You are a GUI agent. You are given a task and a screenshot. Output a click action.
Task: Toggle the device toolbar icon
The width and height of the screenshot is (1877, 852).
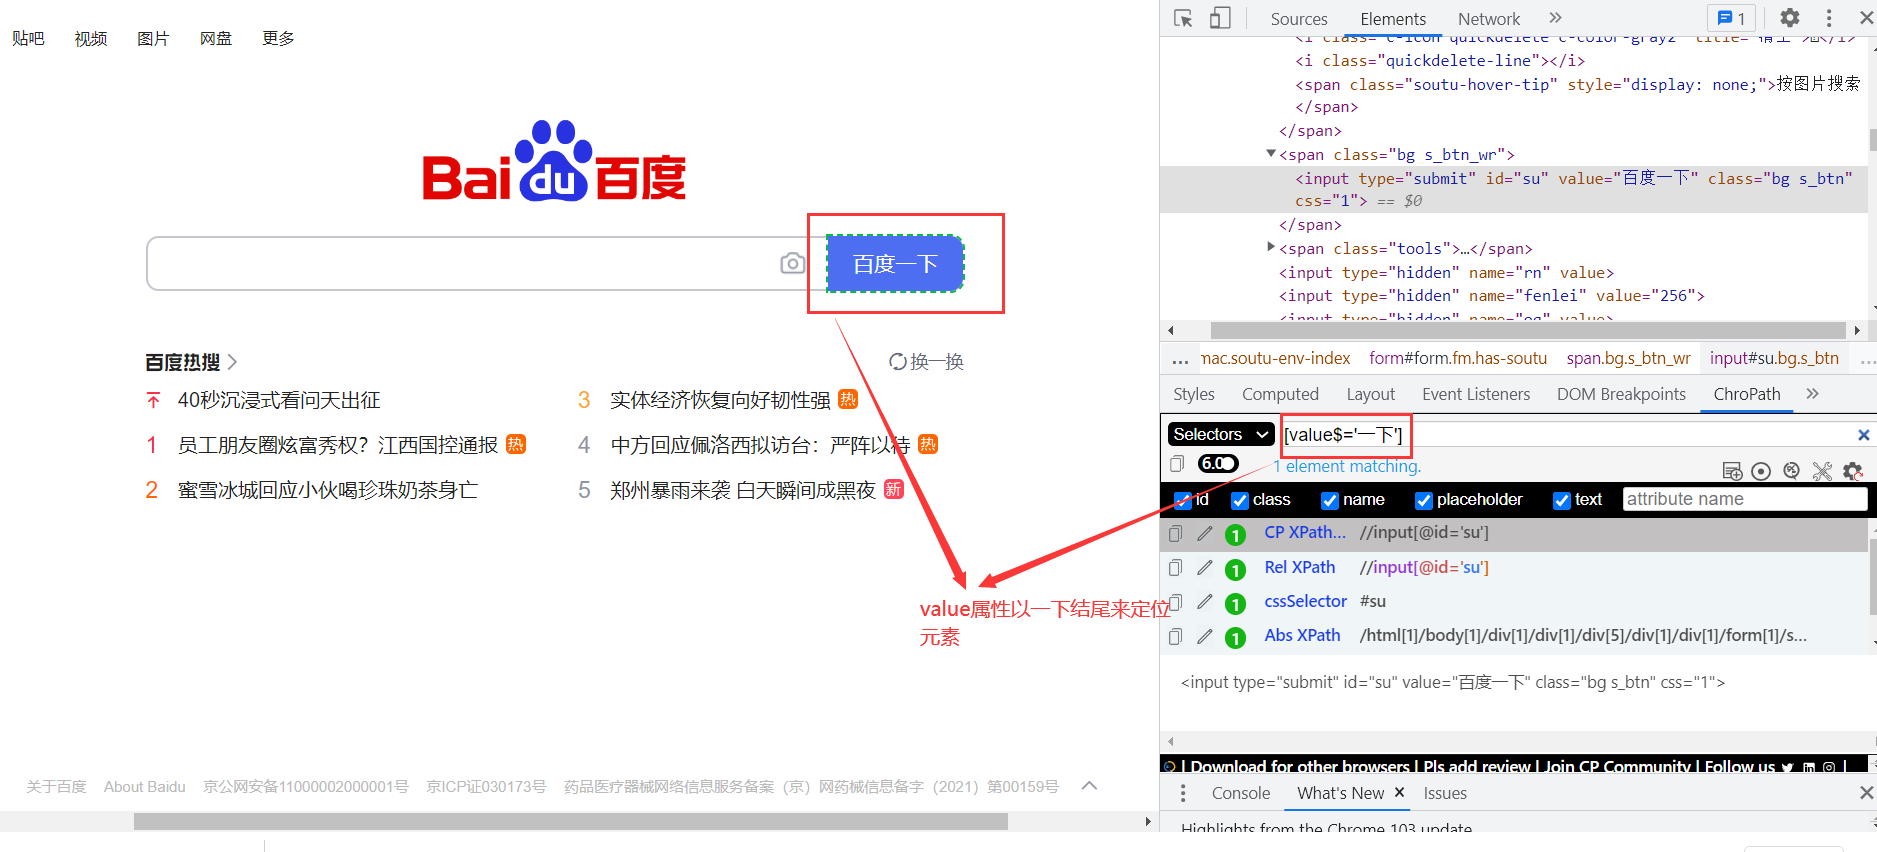pyautogui.click(x=1220, y=18)
